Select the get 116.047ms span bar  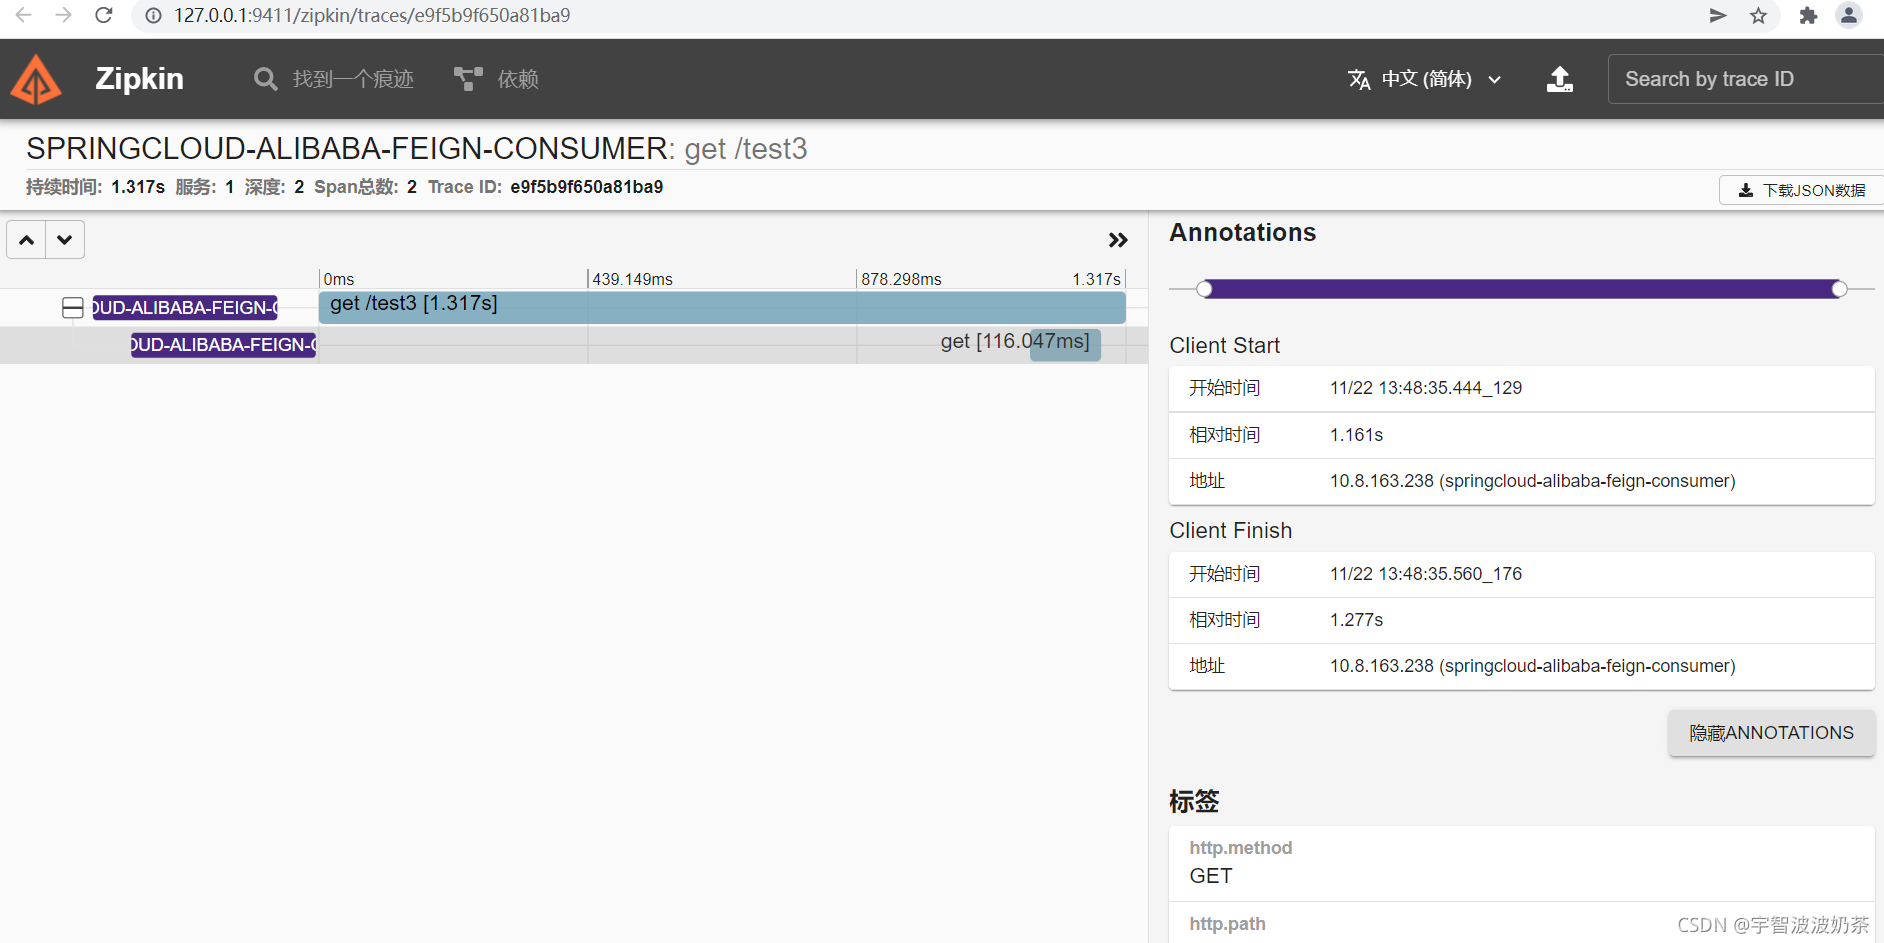1065,344
